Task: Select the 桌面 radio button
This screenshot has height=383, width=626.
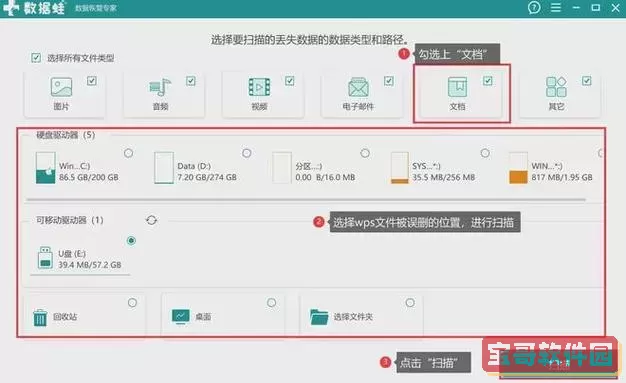Action: 271,303
